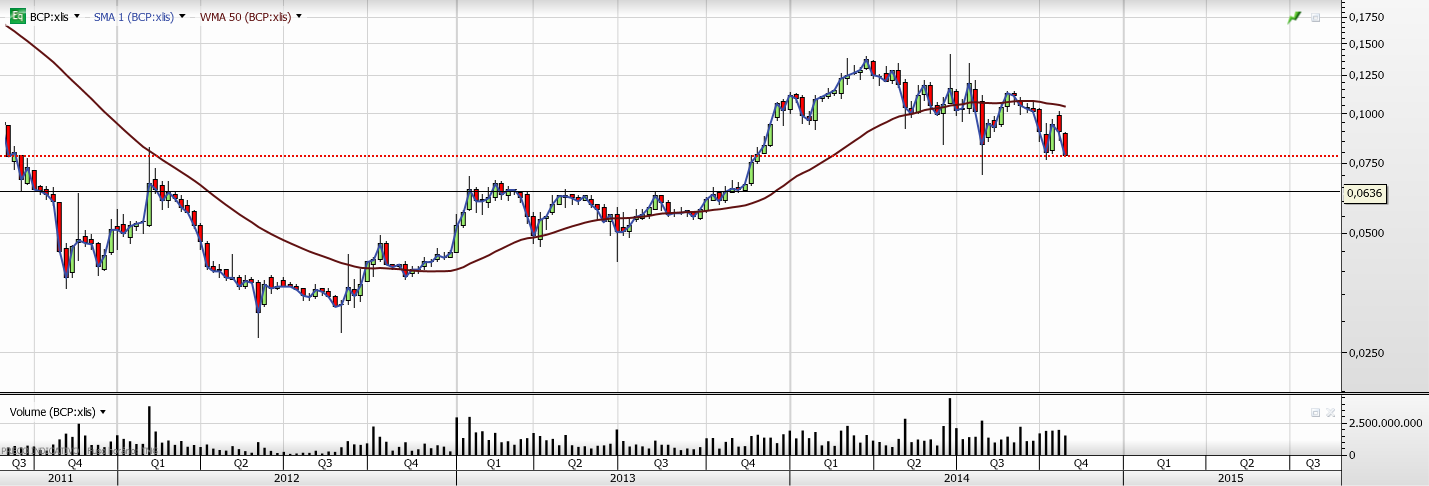Click the last red candlestick on the chart
Viewport: 1429px width, 486px height.
pyautogui.click(x=1066, y=144)
